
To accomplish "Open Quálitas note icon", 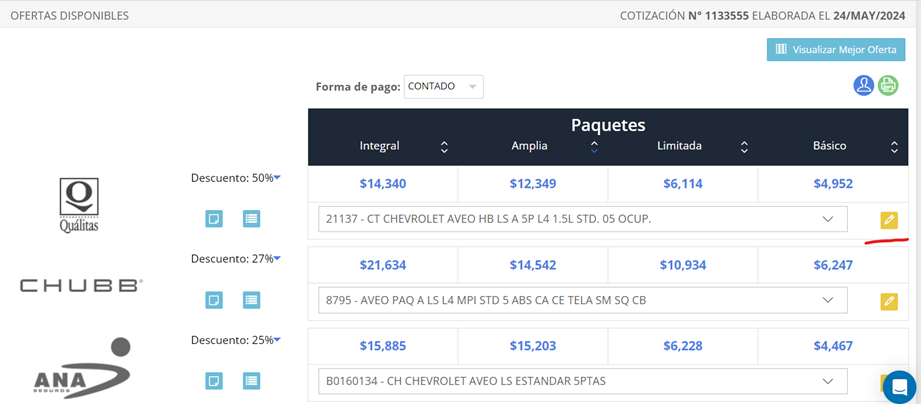I will pyautogui.click(x=214, y=219).
